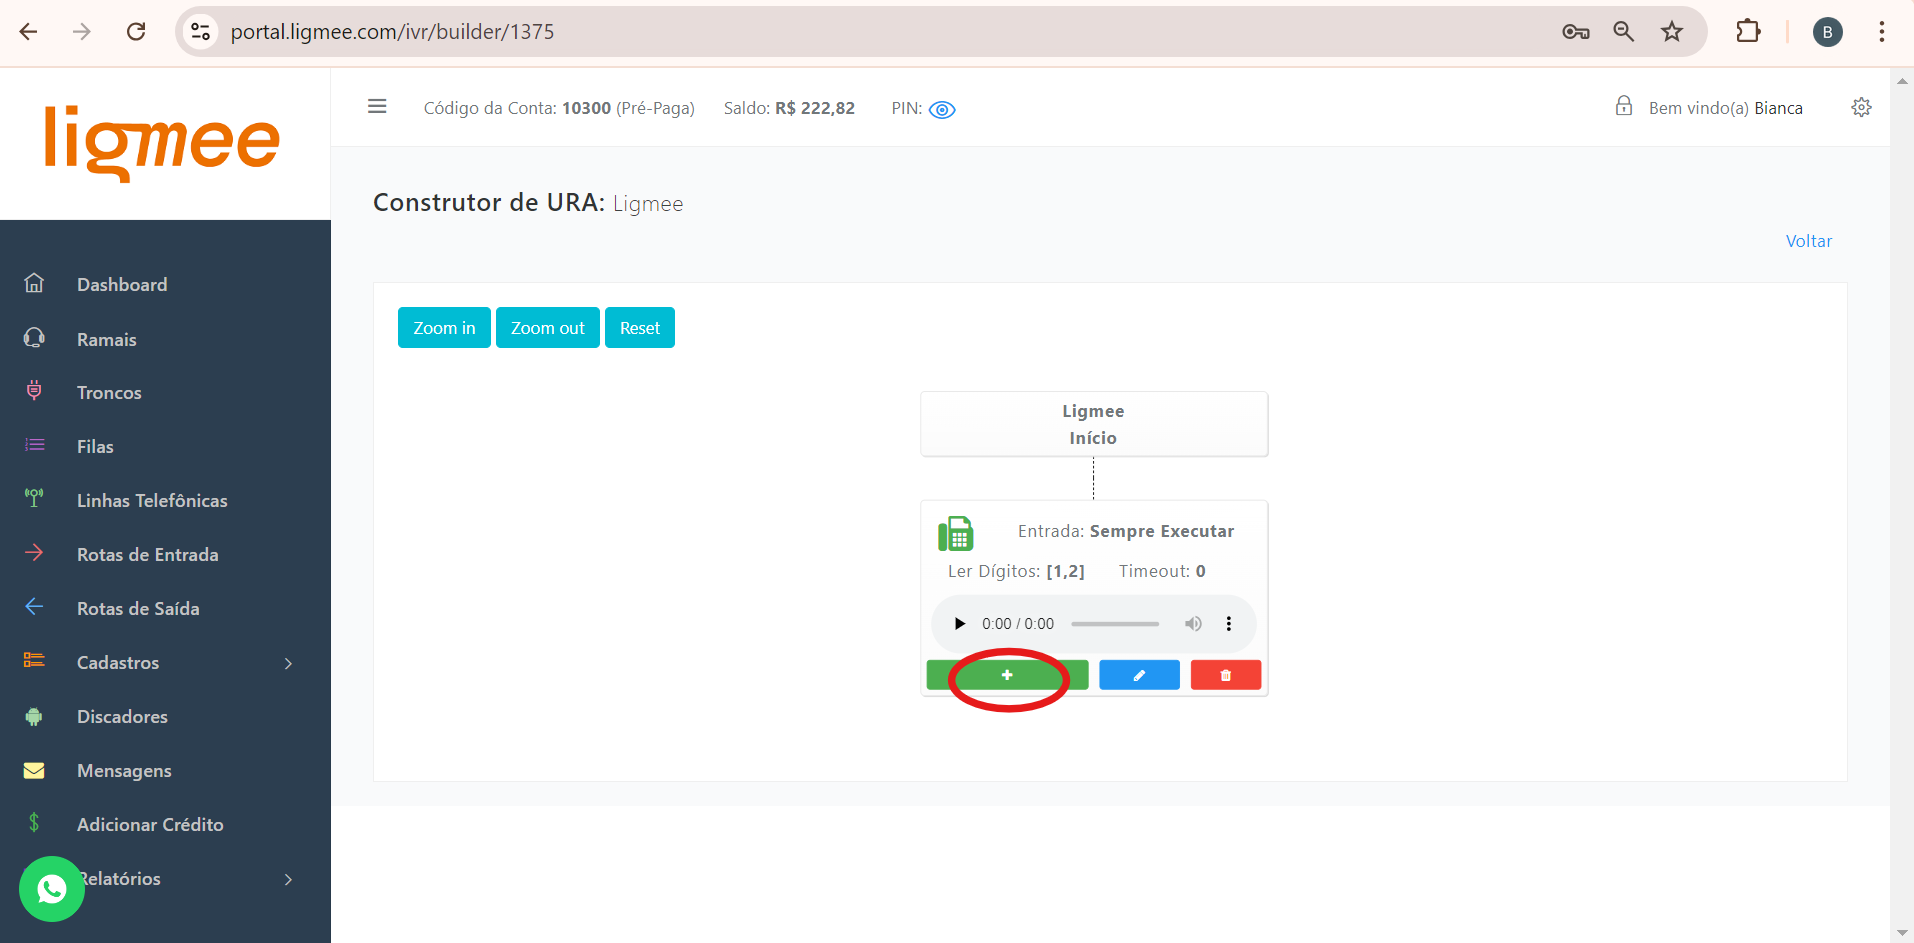Click the blue pencil edit button
Viewport: 1914px width, 943px height.
click(1139, 675)
